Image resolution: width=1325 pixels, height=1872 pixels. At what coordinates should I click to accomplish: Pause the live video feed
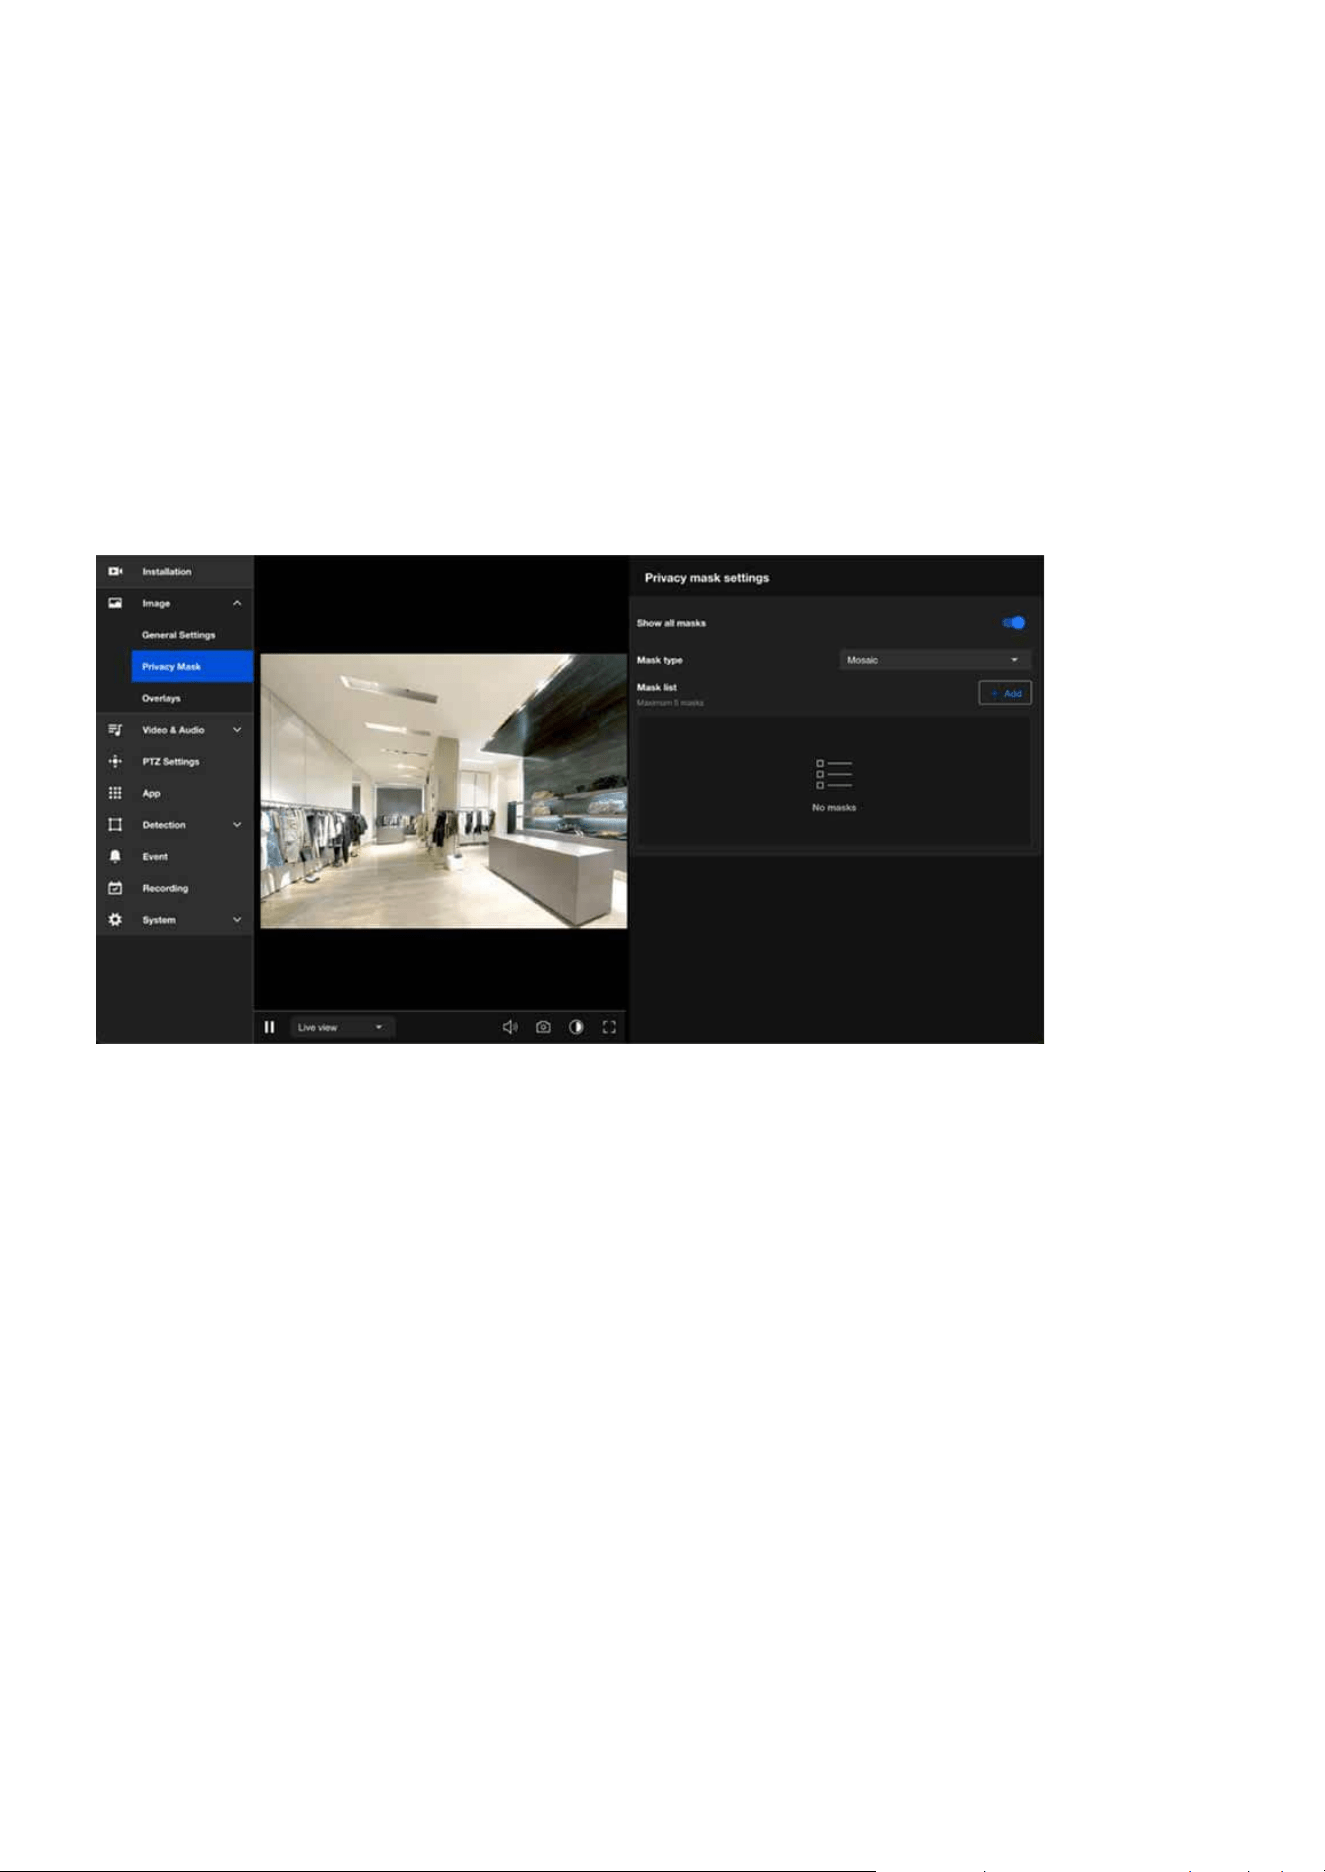[269, 1027]
